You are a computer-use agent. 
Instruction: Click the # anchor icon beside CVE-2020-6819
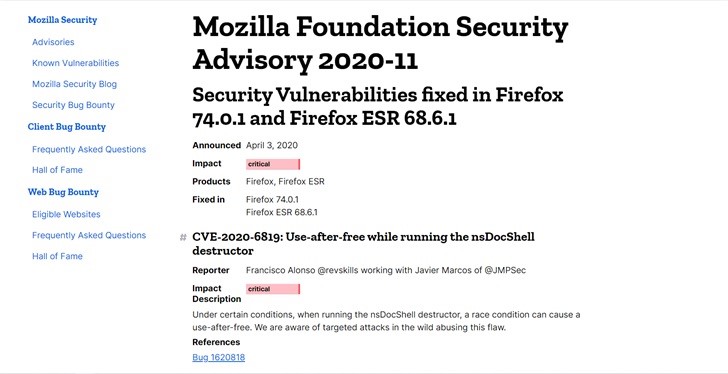coord(183,238)
